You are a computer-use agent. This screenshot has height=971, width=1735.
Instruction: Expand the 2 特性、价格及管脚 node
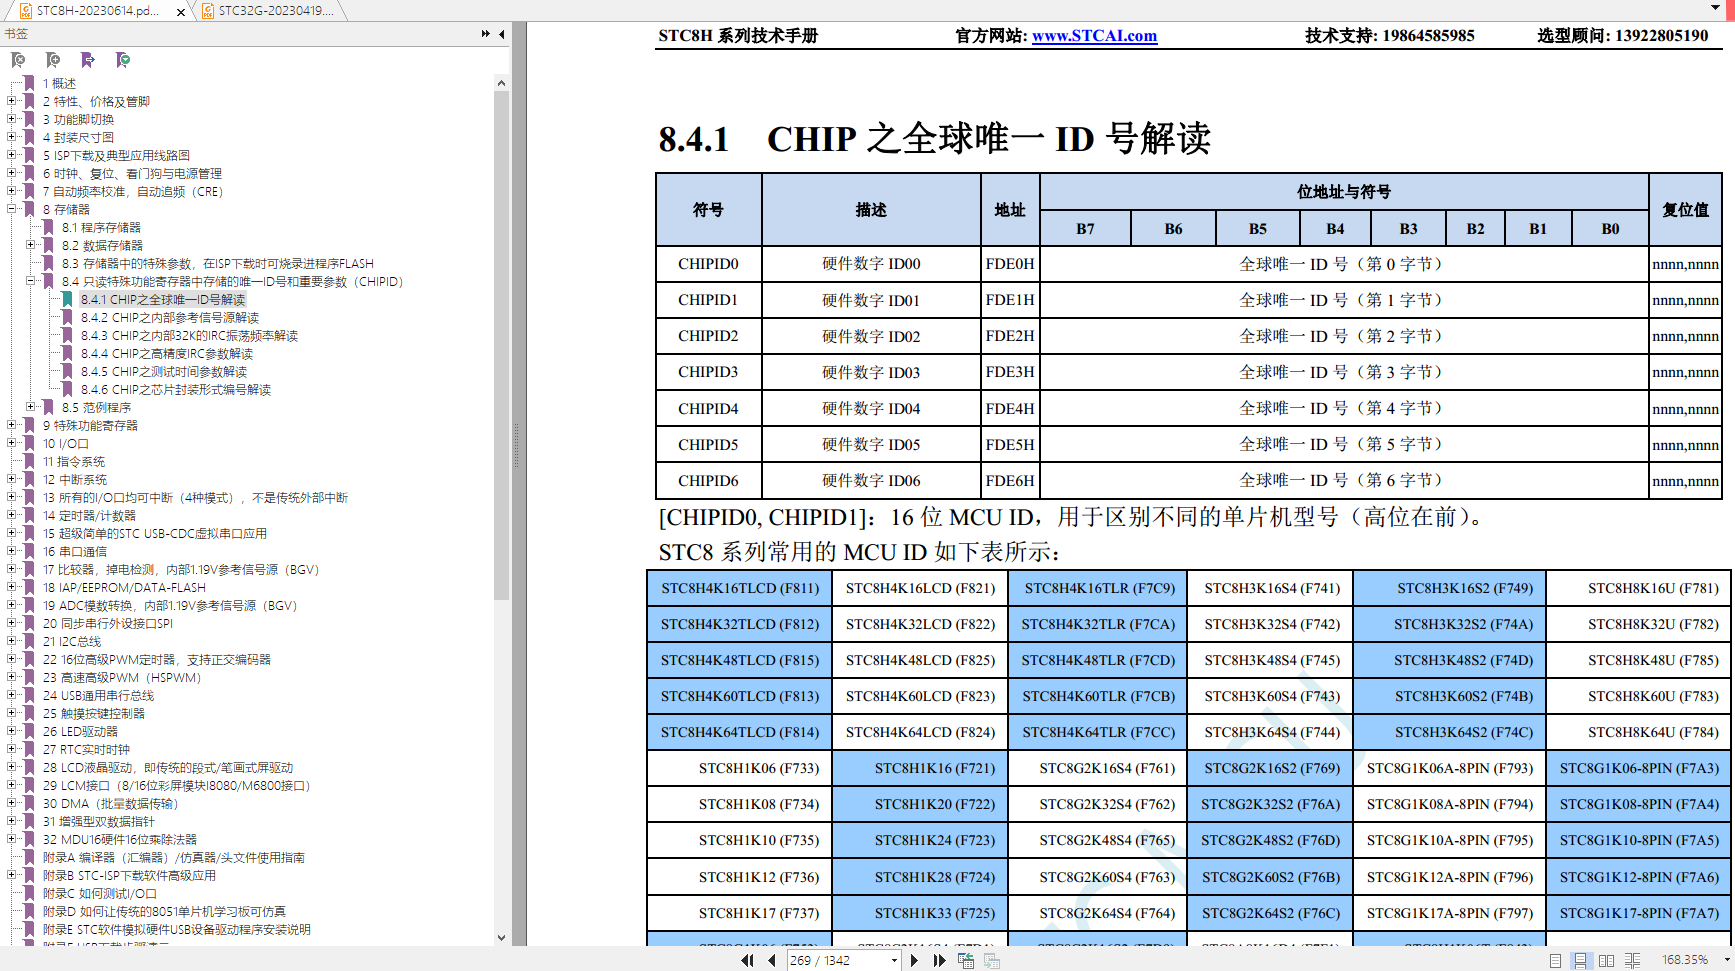[x=12, y=101]
